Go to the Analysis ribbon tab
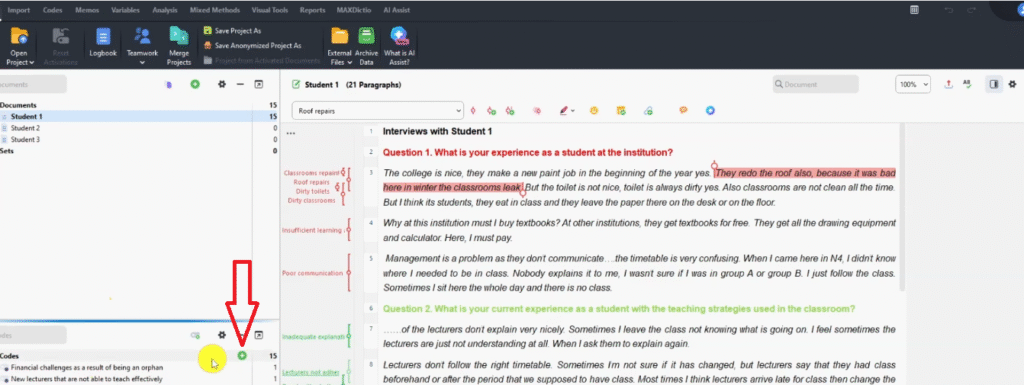 [x=165, y=10]
